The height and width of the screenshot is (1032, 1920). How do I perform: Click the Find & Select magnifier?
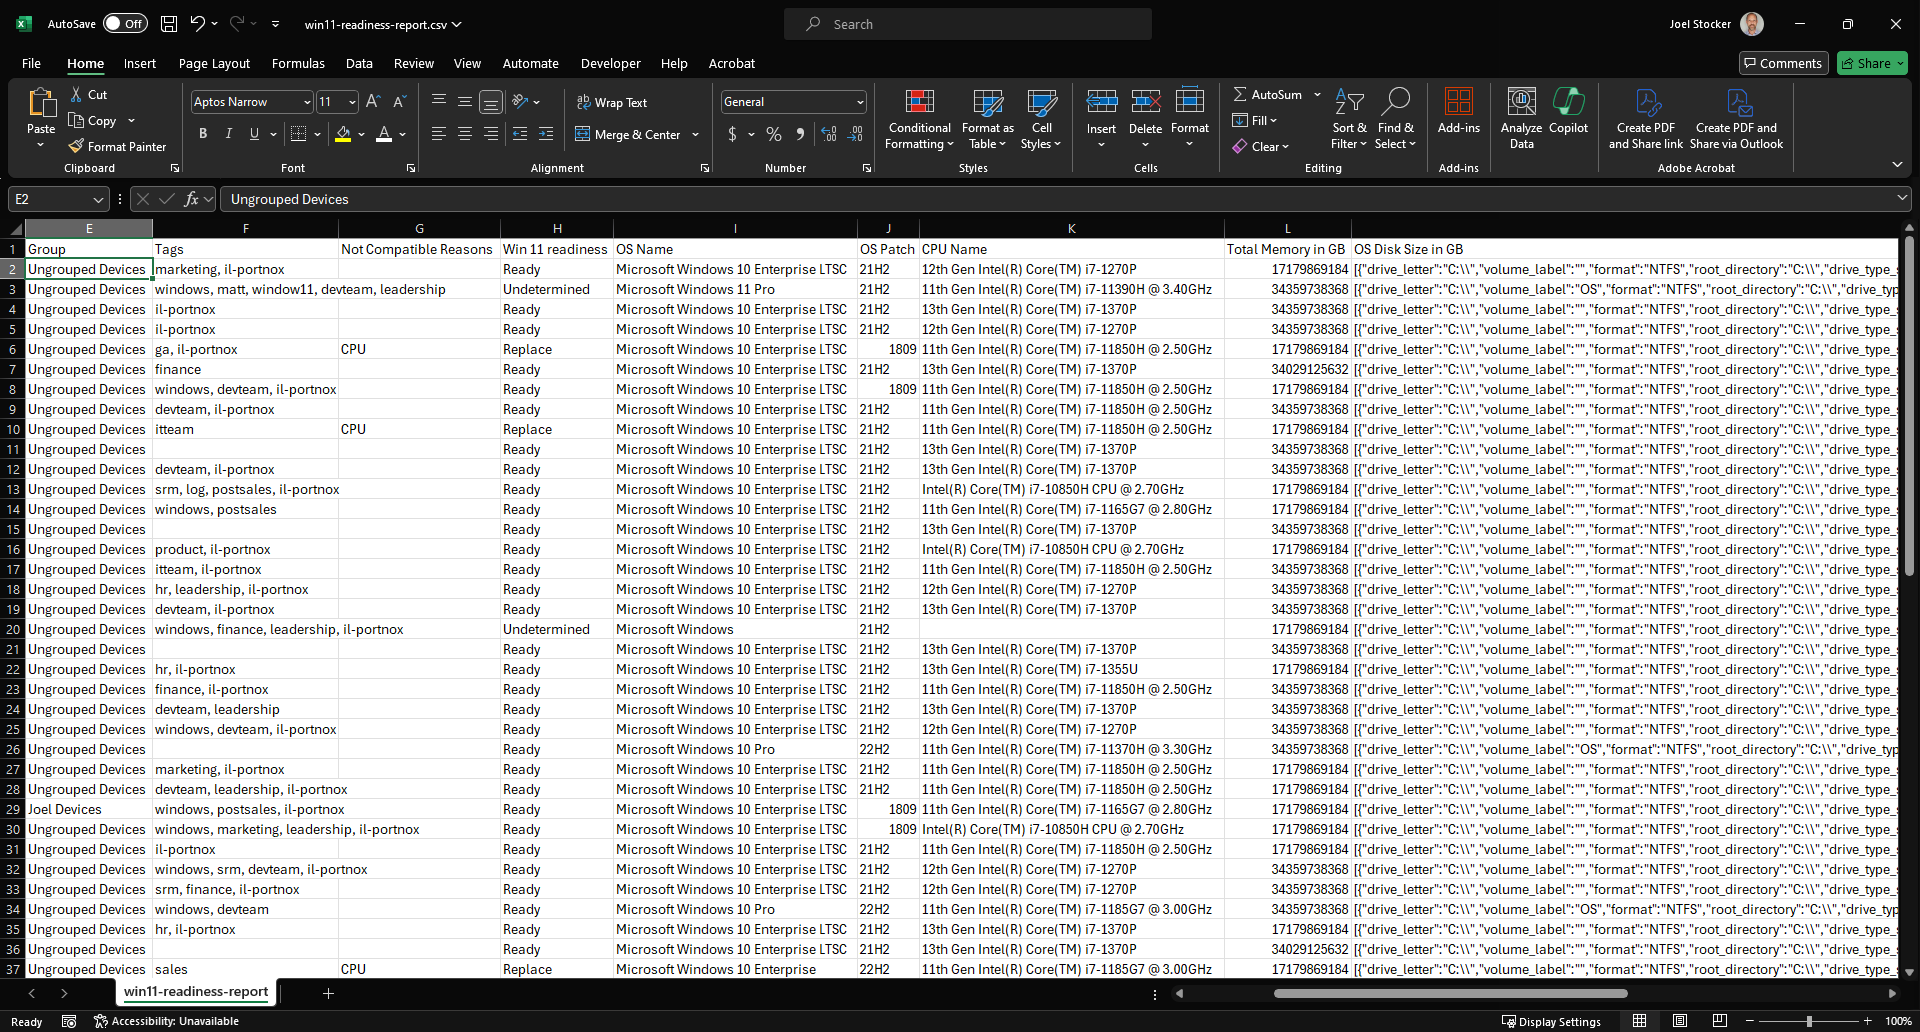pos(1395,102)
